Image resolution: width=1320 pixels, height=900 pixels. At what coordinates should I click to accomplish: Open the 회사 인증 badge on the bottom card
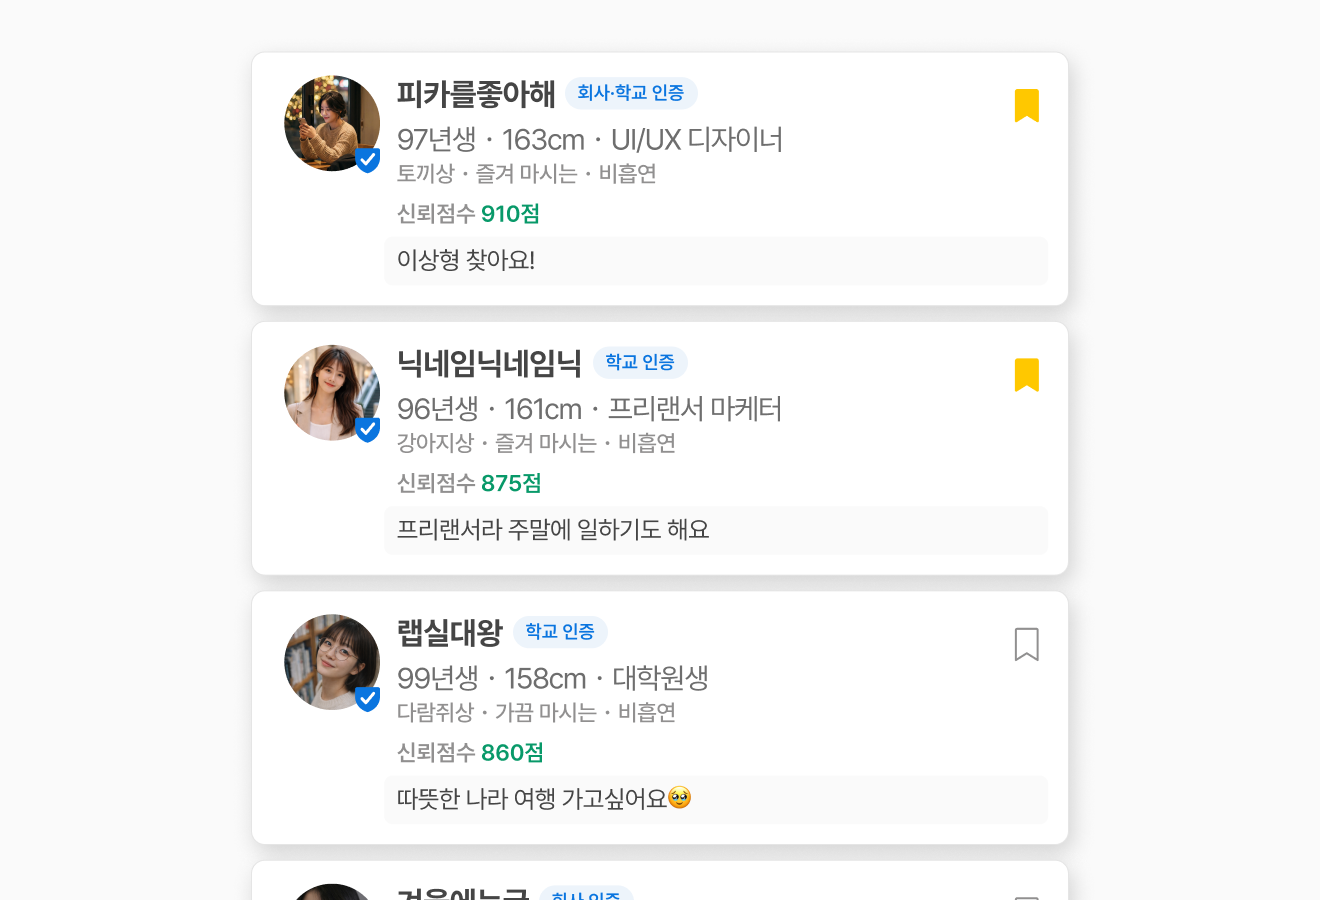[x=587, y=895]
